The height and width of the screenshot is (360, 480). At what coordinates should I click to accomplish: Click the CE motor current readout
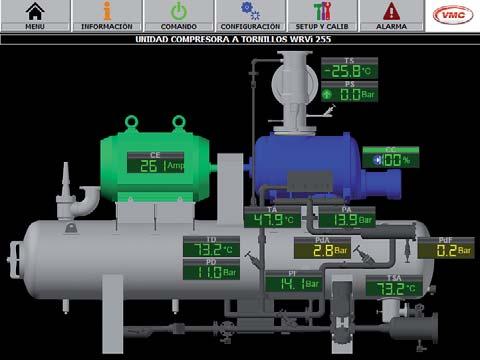click(155, 162)
